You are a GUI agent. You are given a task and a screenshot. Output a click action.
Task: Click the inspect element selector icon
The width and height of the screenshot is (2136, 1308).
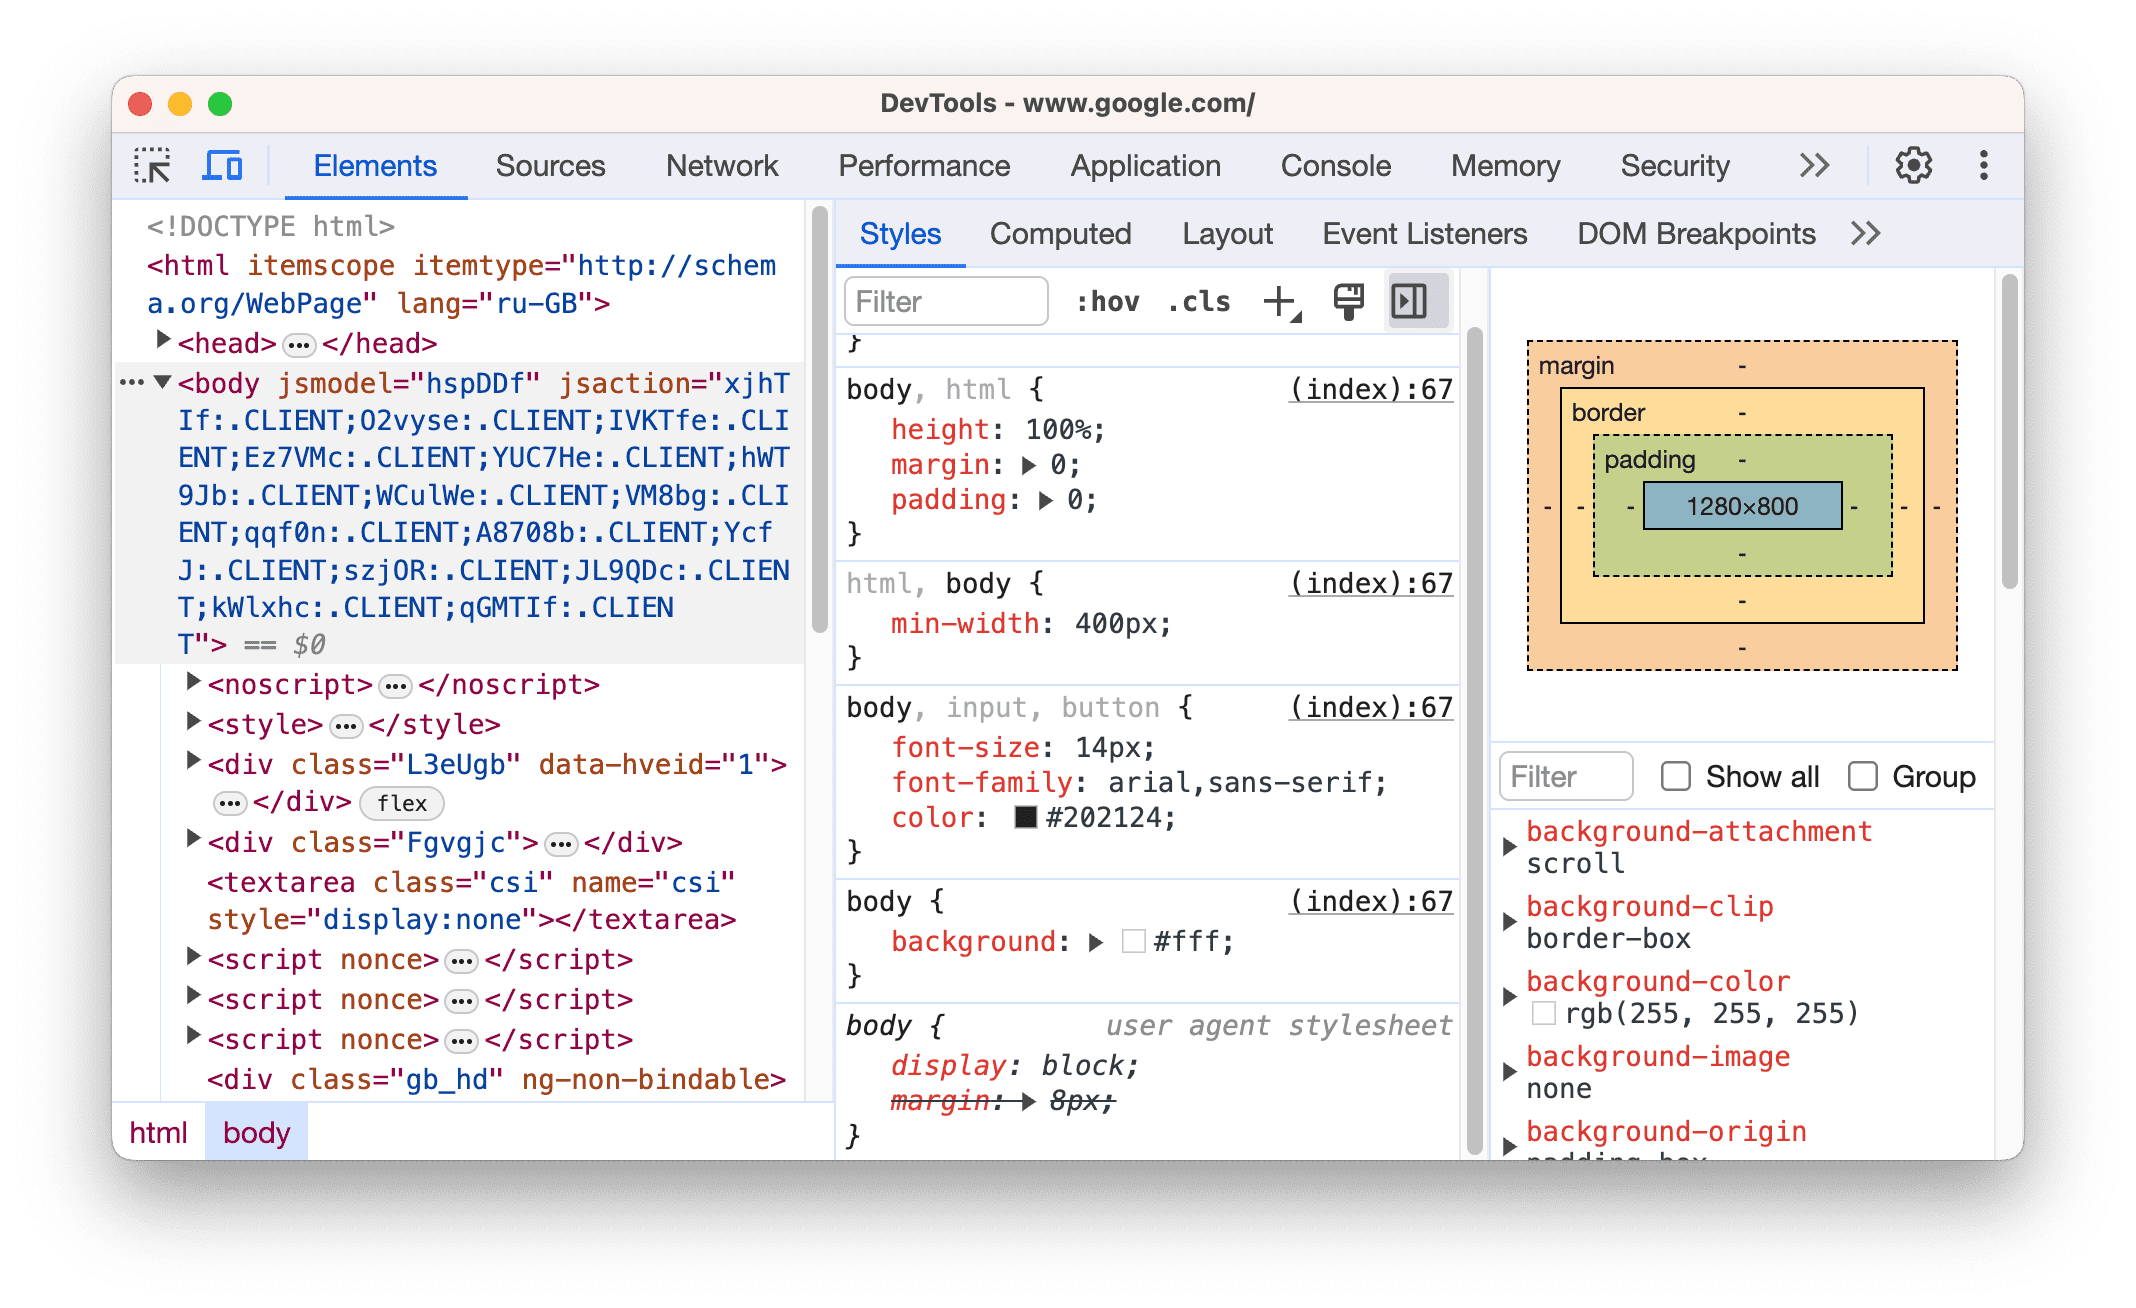pyautogui.click(x=154, y=166)
